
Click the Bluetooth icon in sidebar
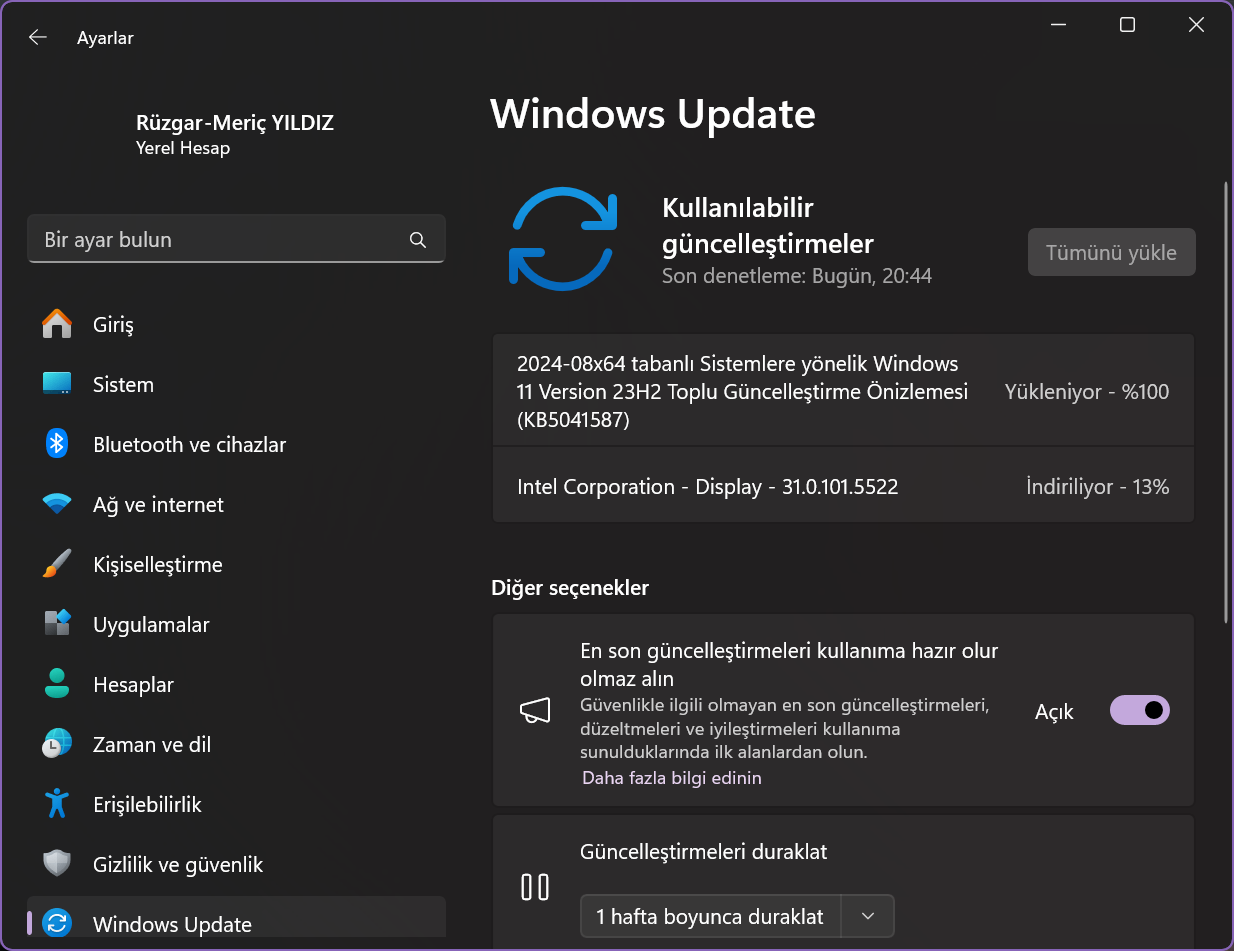[x=57, y=444]
